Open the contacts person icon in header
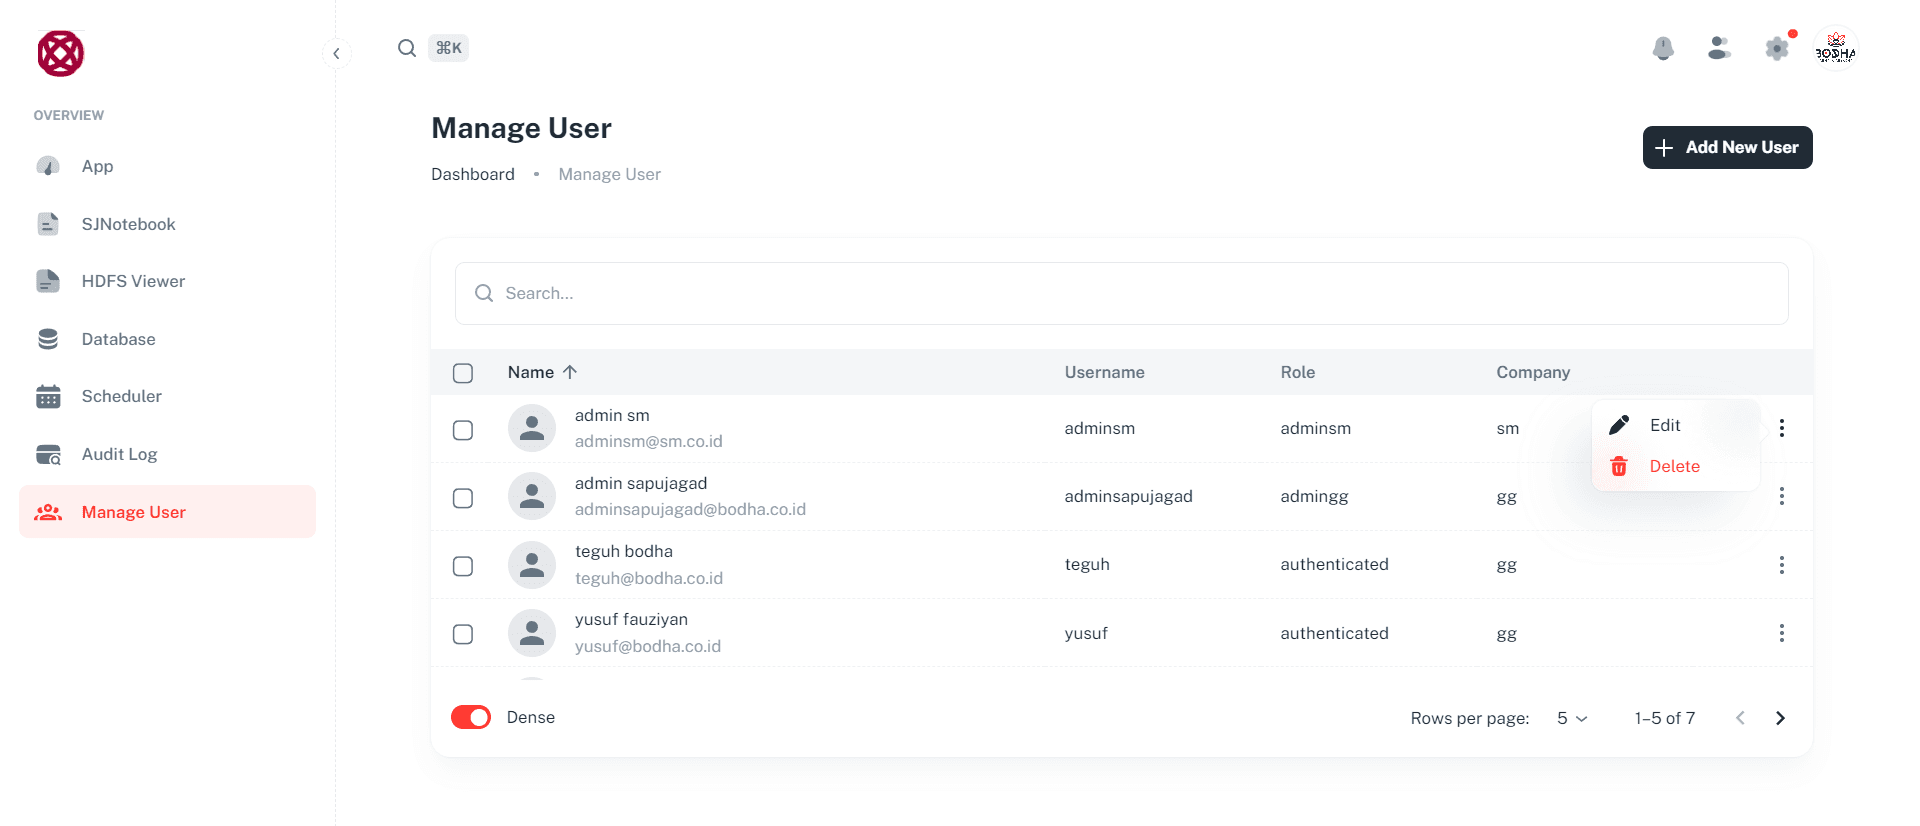This screenshot has height=826, width=1920. click(1719, 48)
